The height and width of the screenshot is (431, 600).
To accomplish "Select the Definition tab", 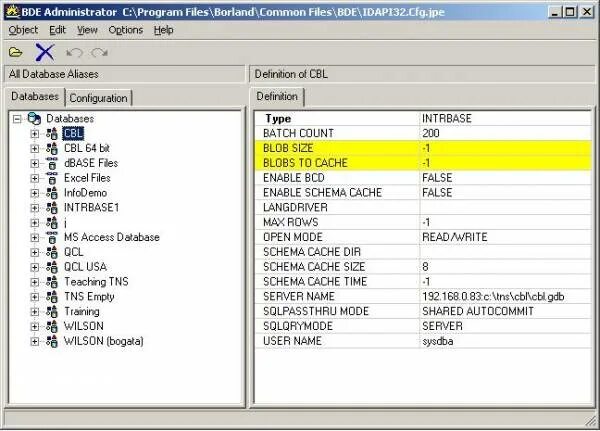I will click(277, 96).
